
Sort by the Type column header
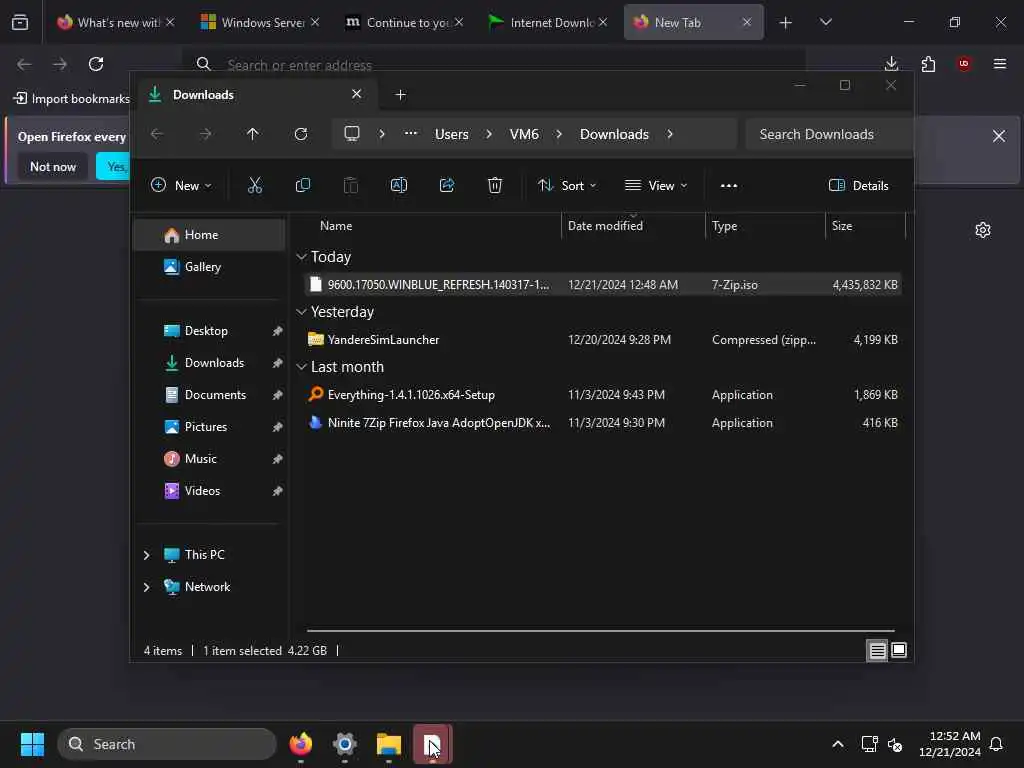pyautogui.click(x=765, y=226)
